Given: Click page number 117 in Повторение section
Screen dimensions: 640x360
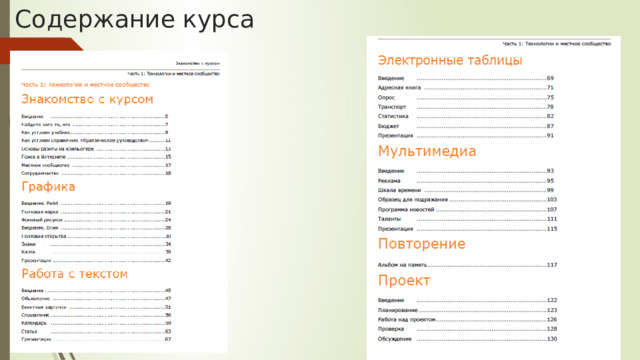Looking at the screenshot, I should [x=552, y=265].
